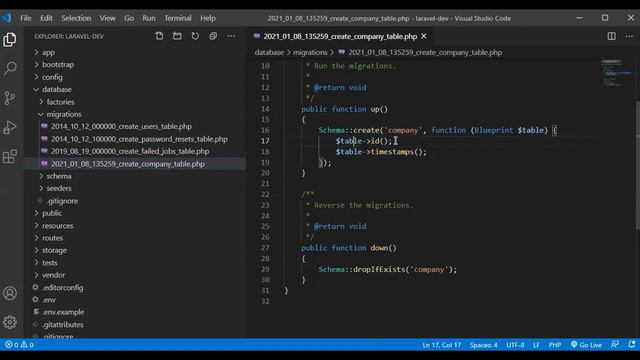Open 2014_10_12_000000_create_users_table.php file
This screenshot has width=640, height=360.
point(135,127)
